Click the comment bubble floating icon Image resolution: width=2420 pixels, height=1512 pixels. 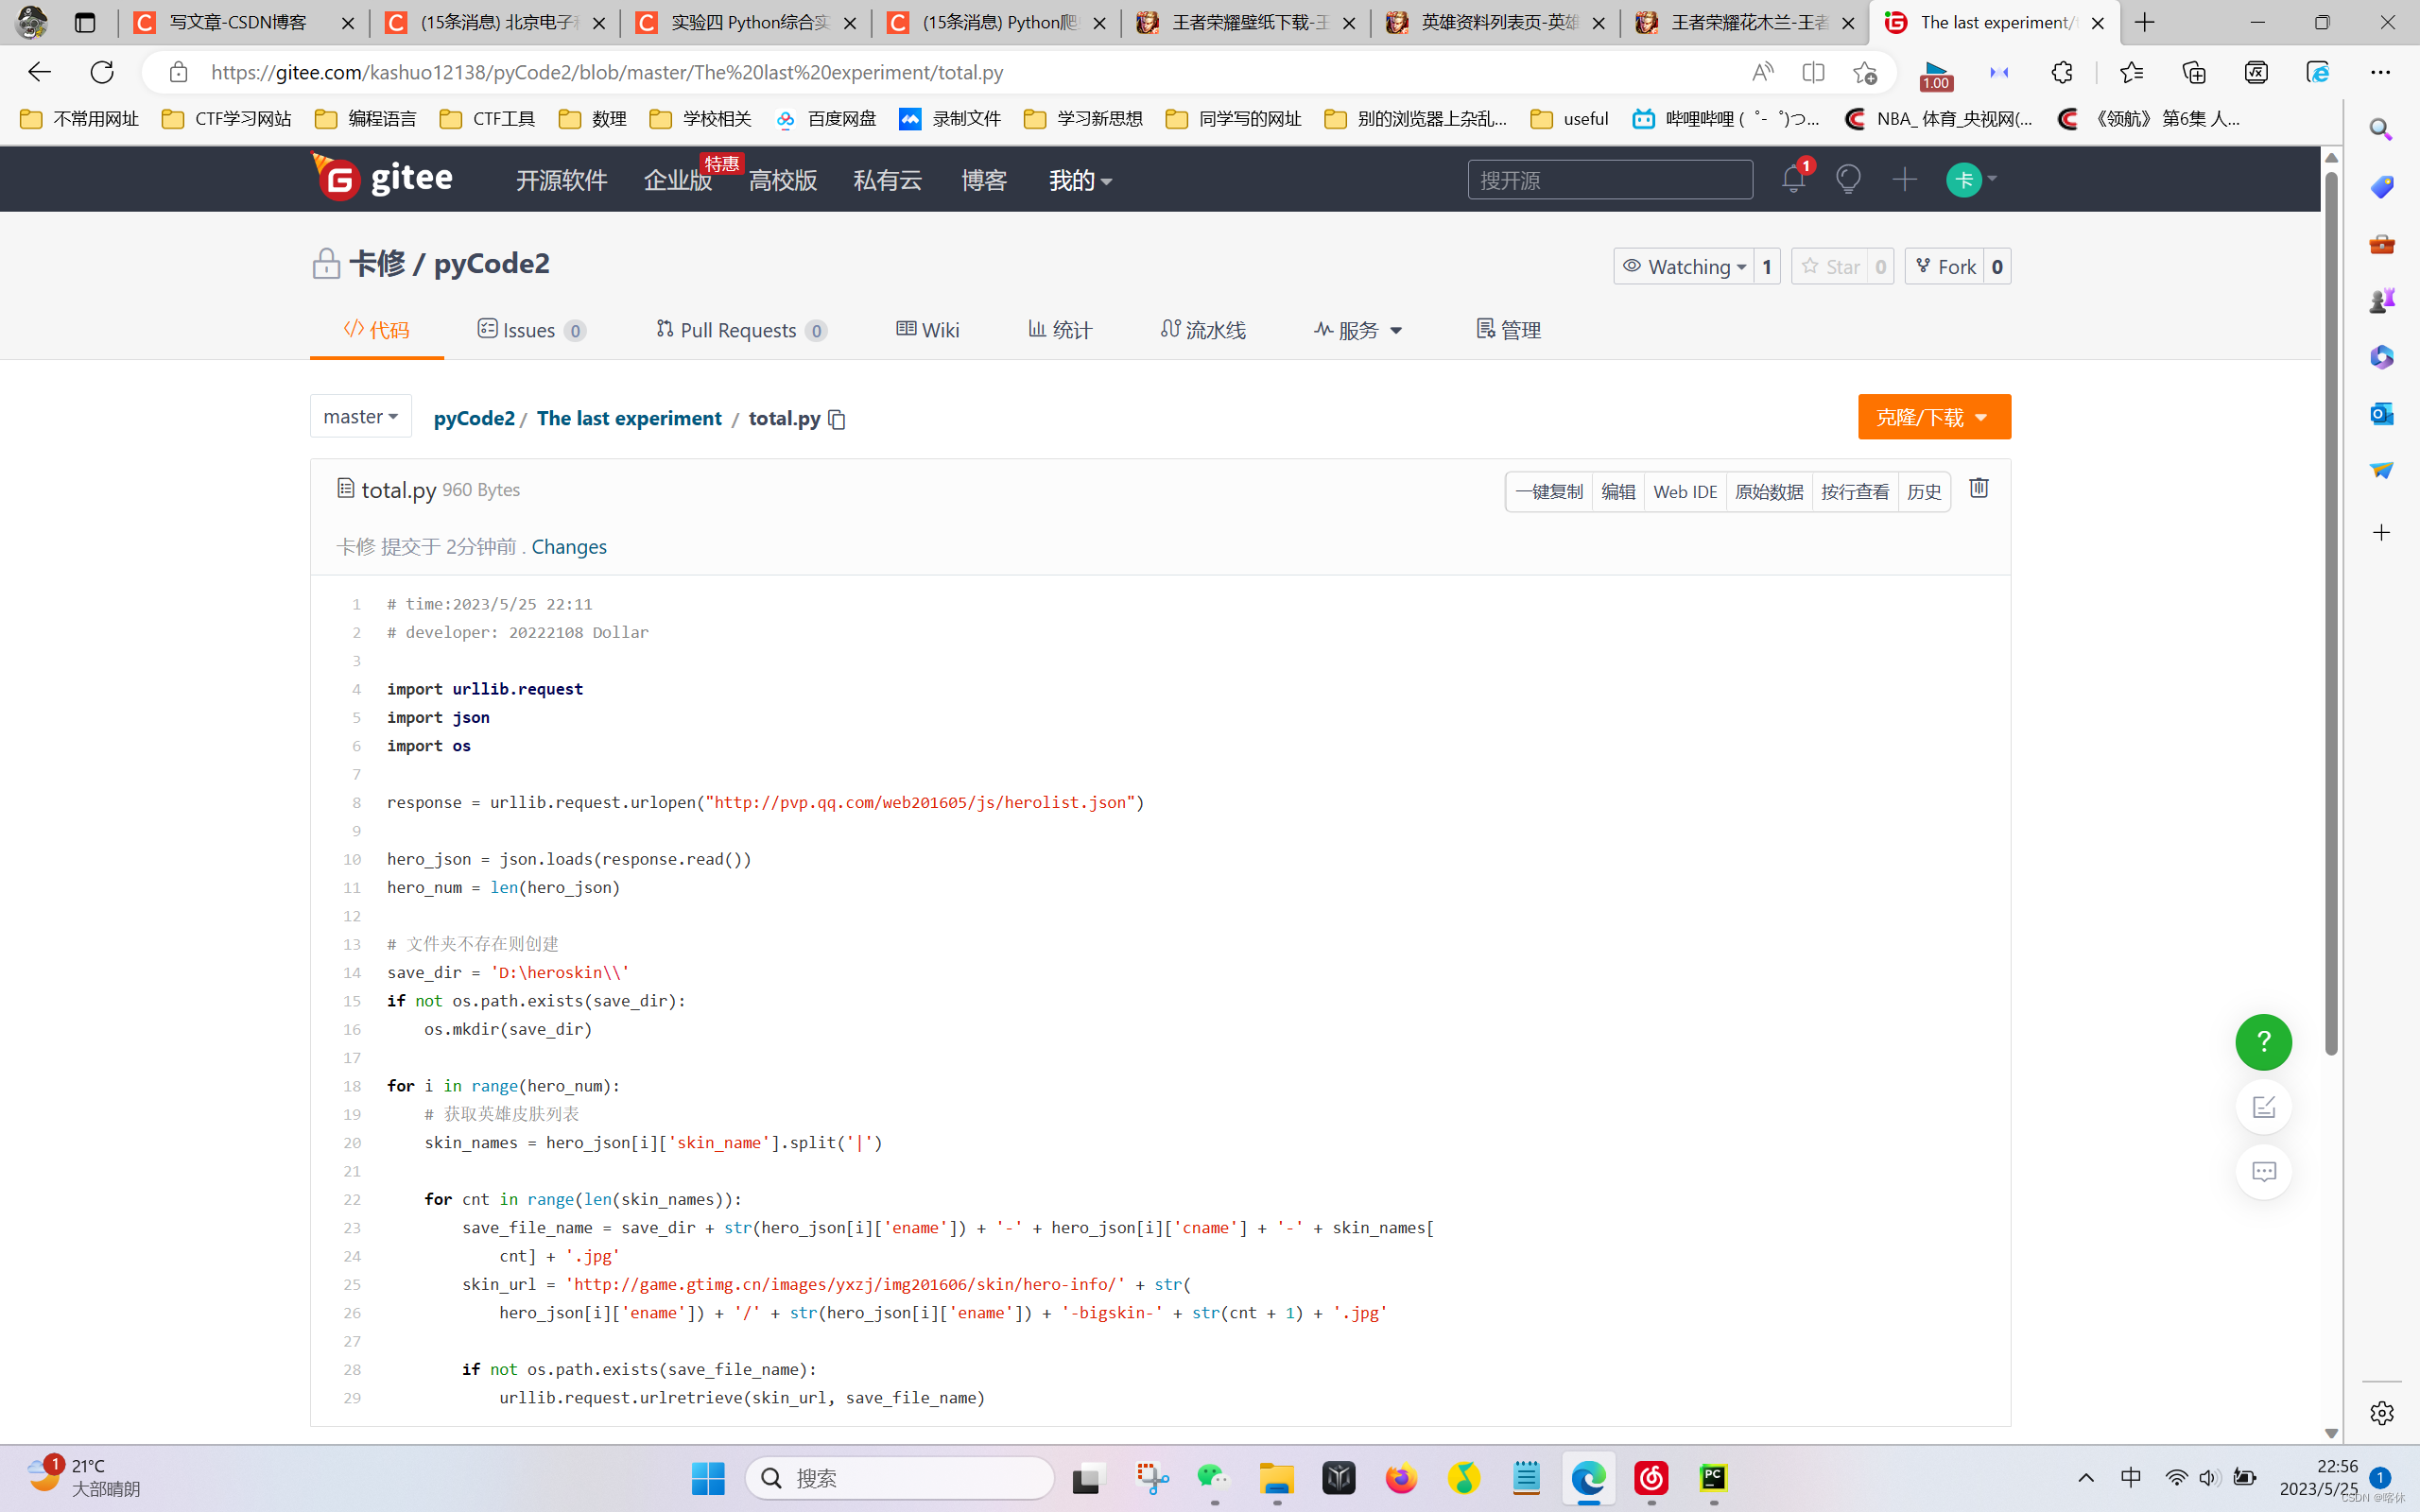pyautogui.click(x=2263, y=1171)
